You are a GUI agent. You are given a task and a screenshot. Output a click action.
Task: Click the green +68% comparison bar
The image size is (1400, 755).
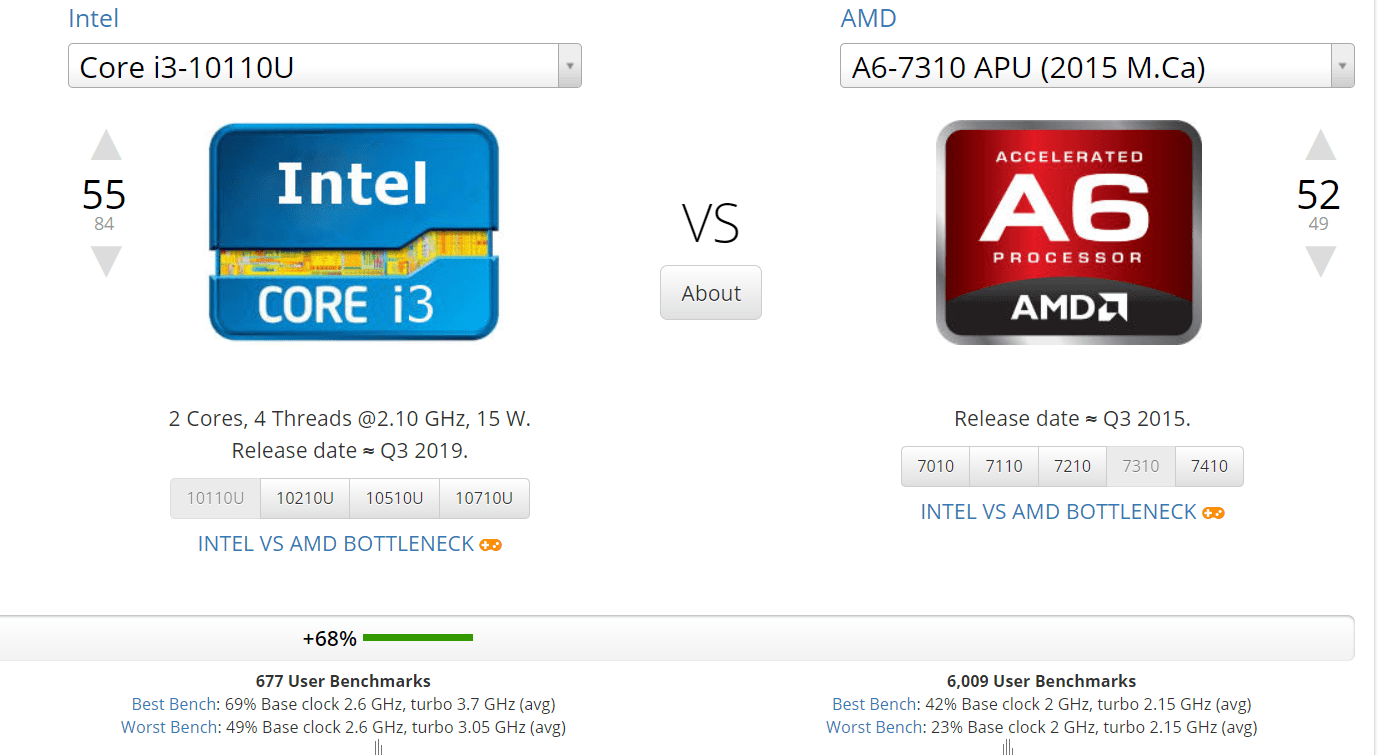pyautogui.click(x=418, y=637)
